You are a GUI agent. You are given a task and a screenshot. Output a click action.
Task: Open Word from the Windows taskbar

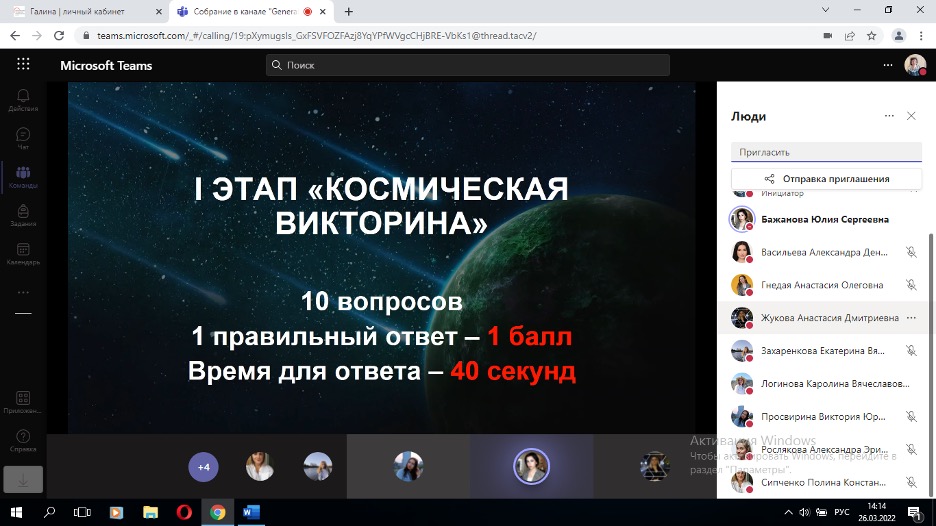click(x=251, y=512)
